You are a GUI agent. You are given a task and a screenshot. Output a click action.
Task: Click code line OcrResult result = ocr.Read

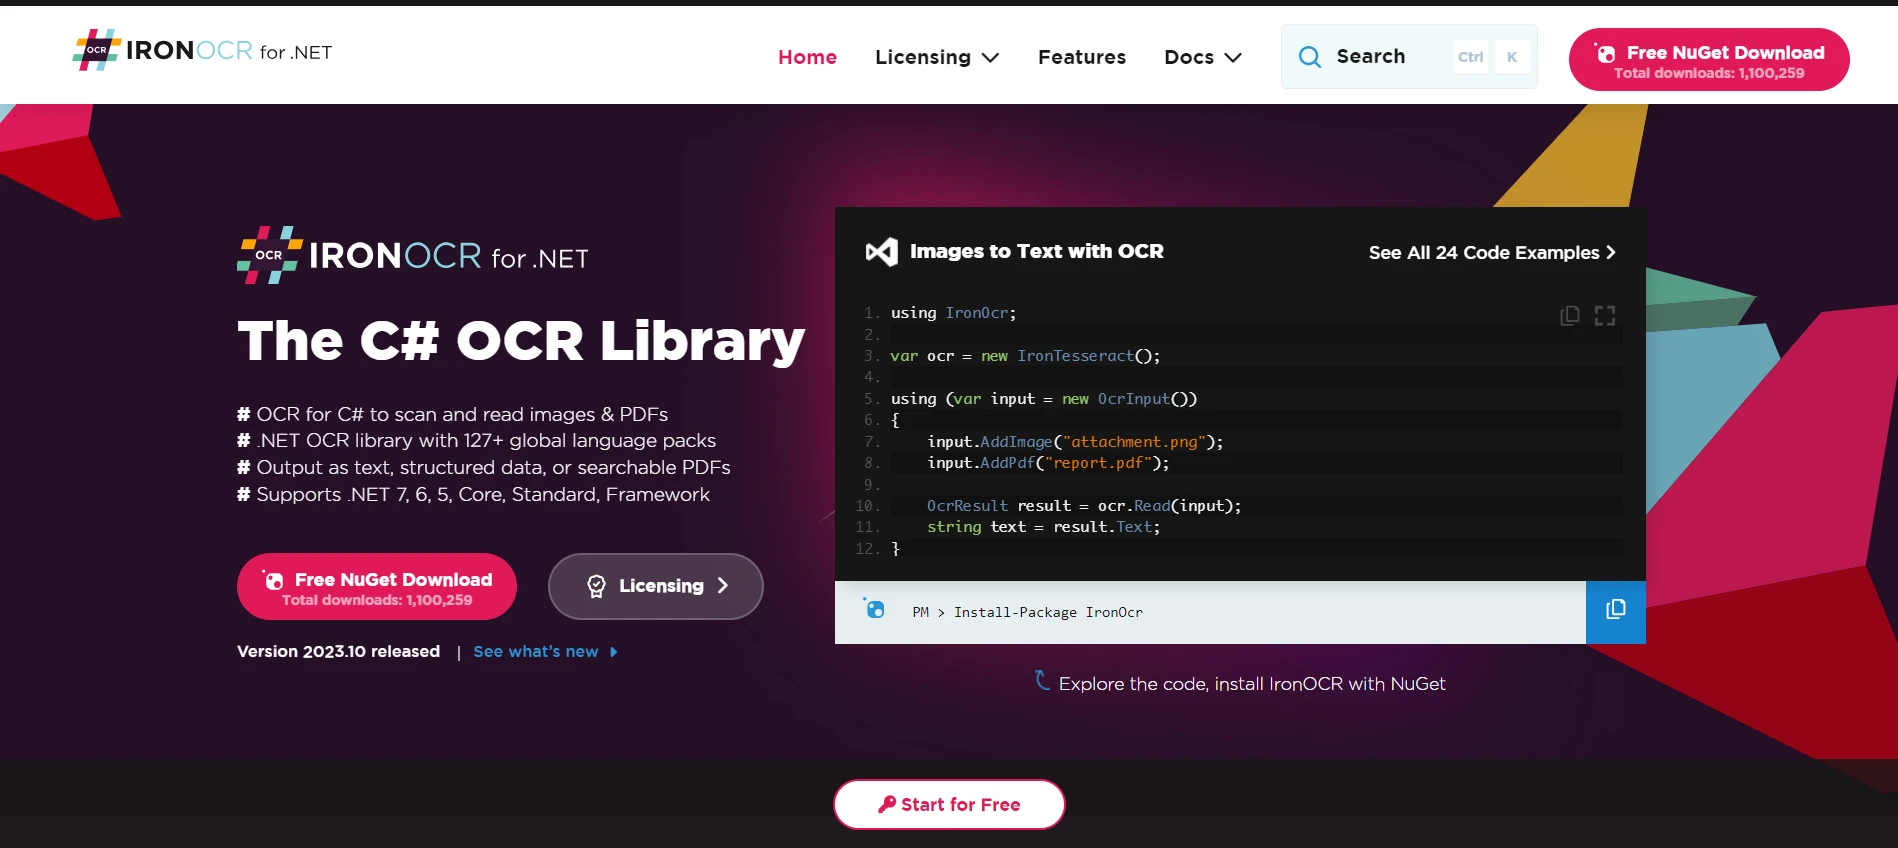pyautogui.click(x=1084, y=506)
